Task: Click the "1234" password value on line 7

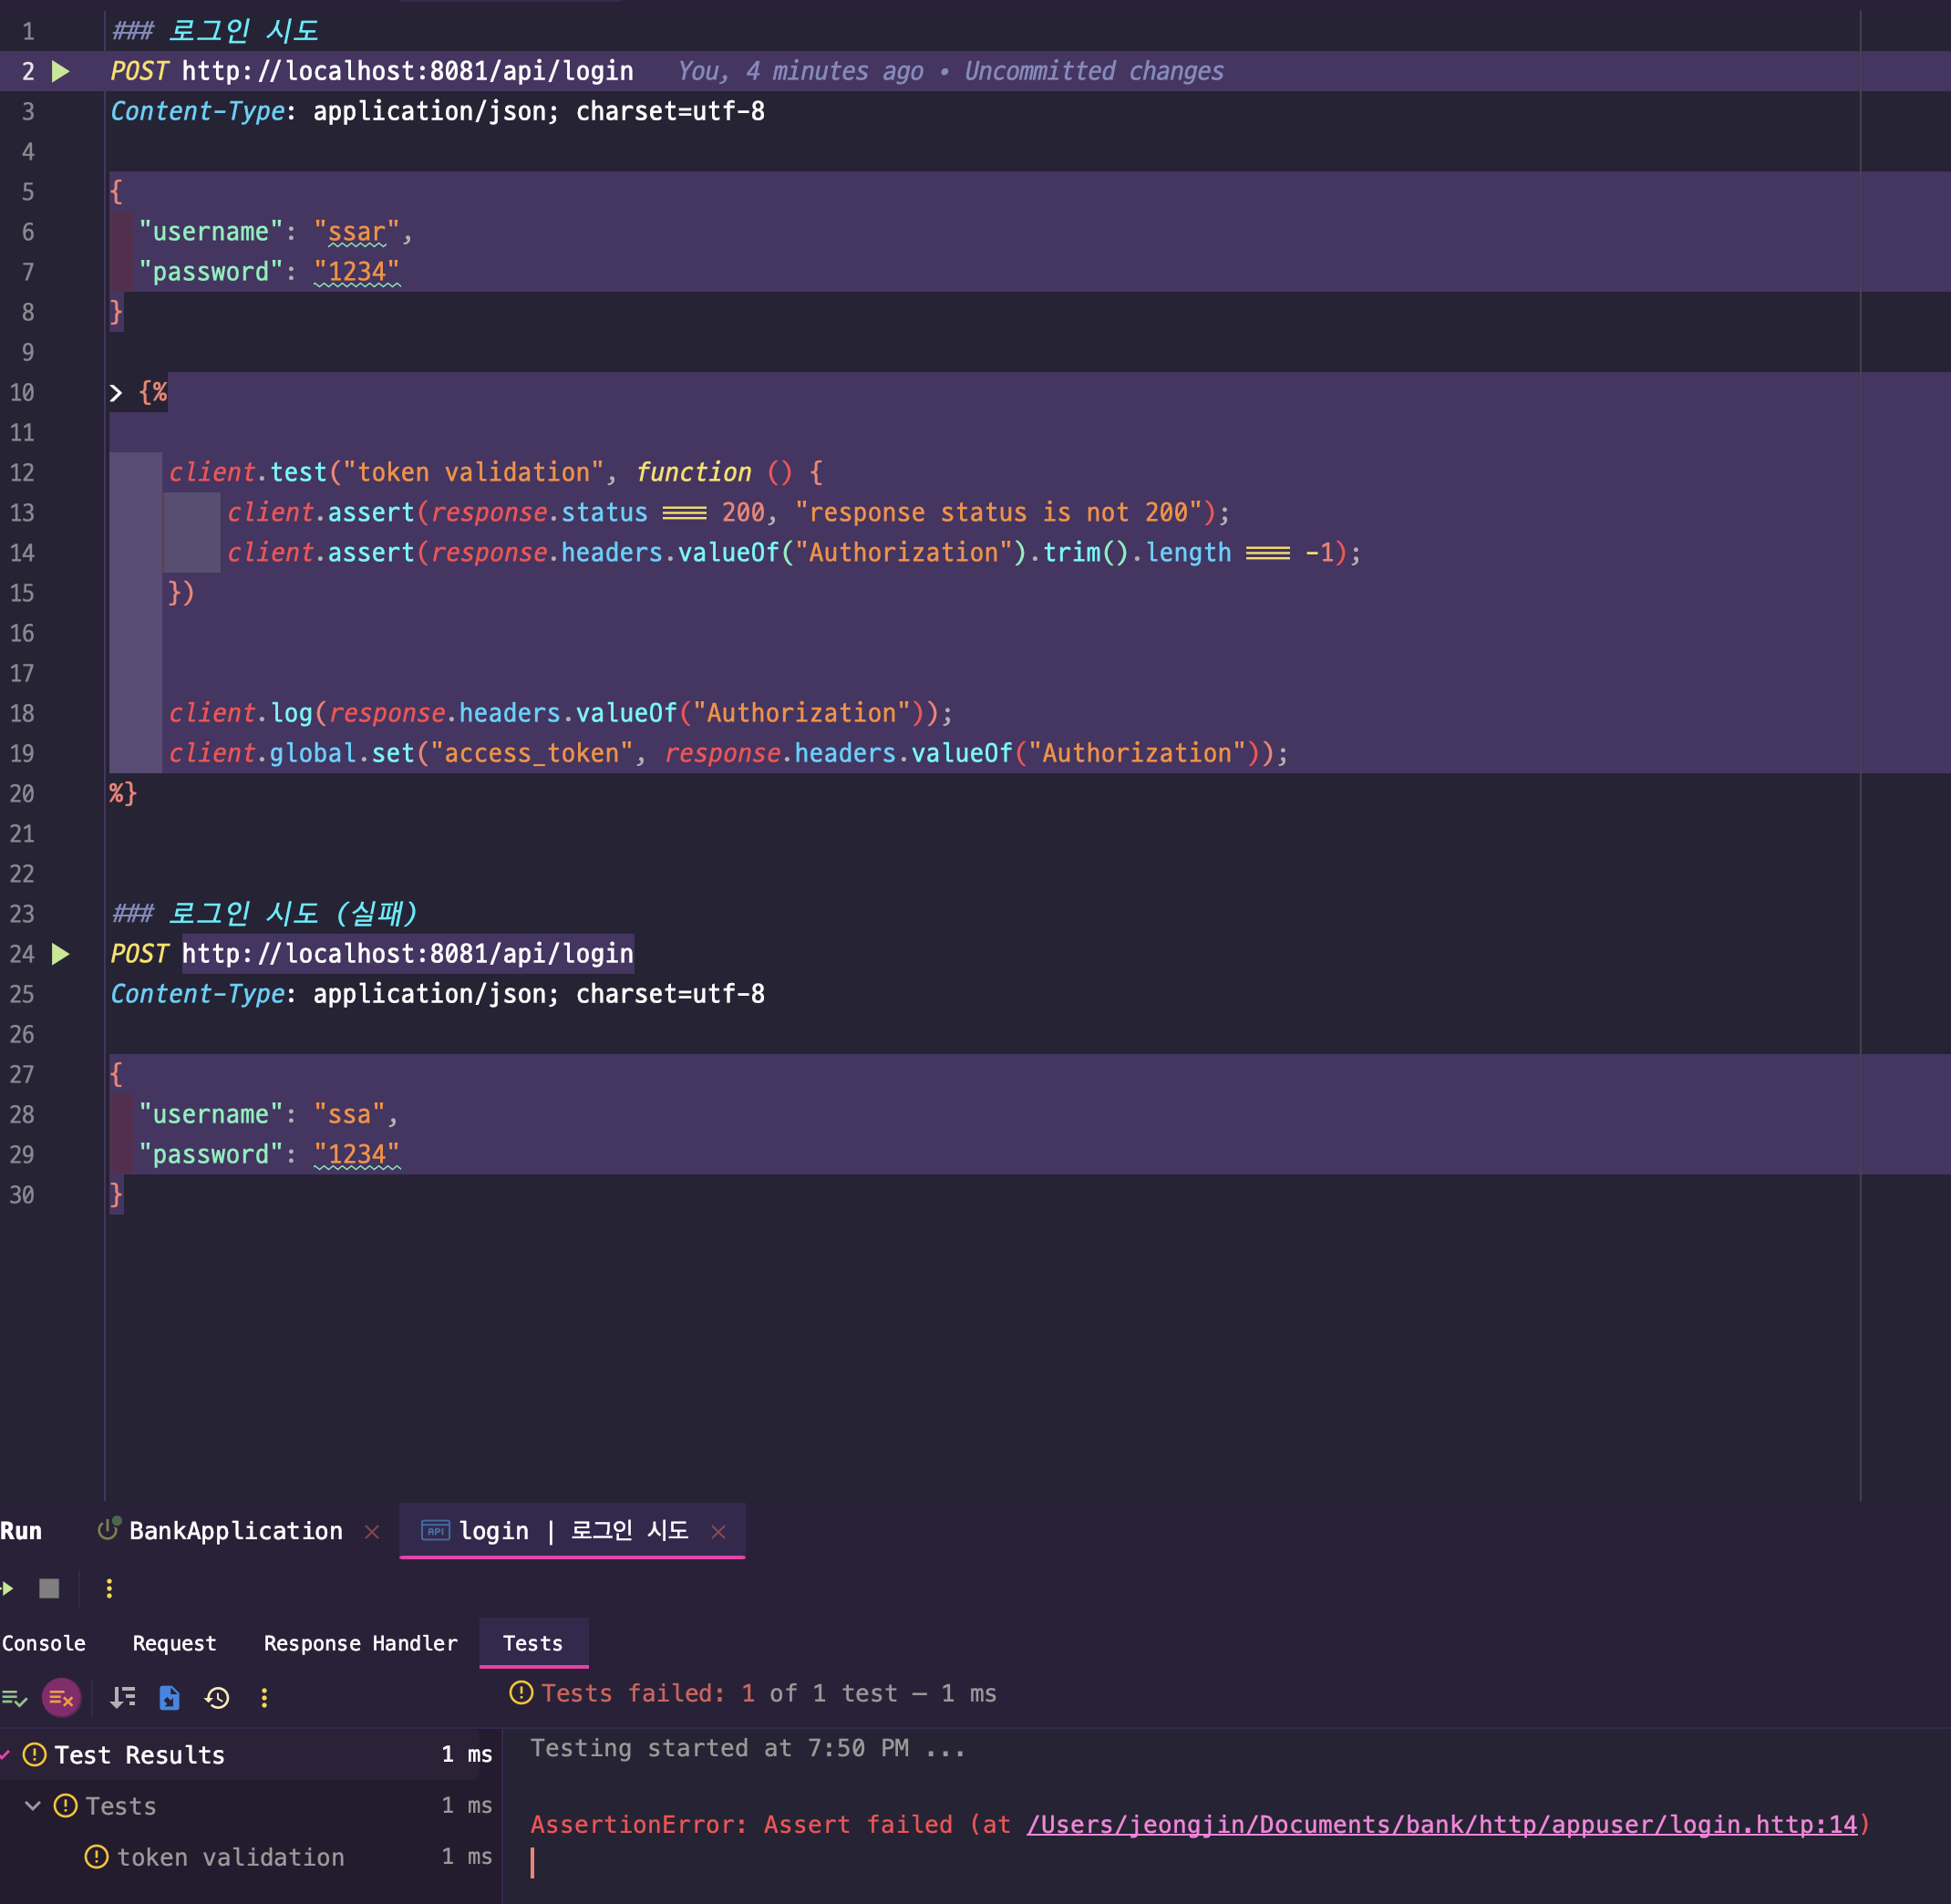Action: pyautogui.click(x=356, y=272)
